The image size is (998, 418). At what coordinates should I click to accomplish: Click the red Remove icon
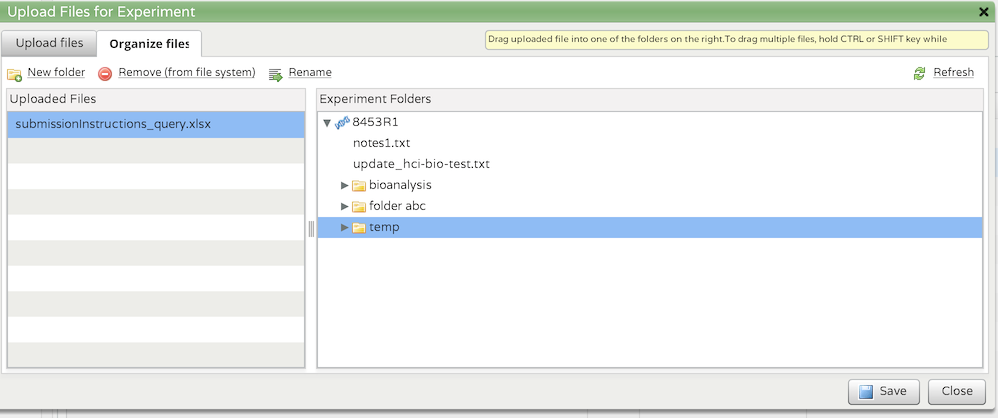point(105,74)
